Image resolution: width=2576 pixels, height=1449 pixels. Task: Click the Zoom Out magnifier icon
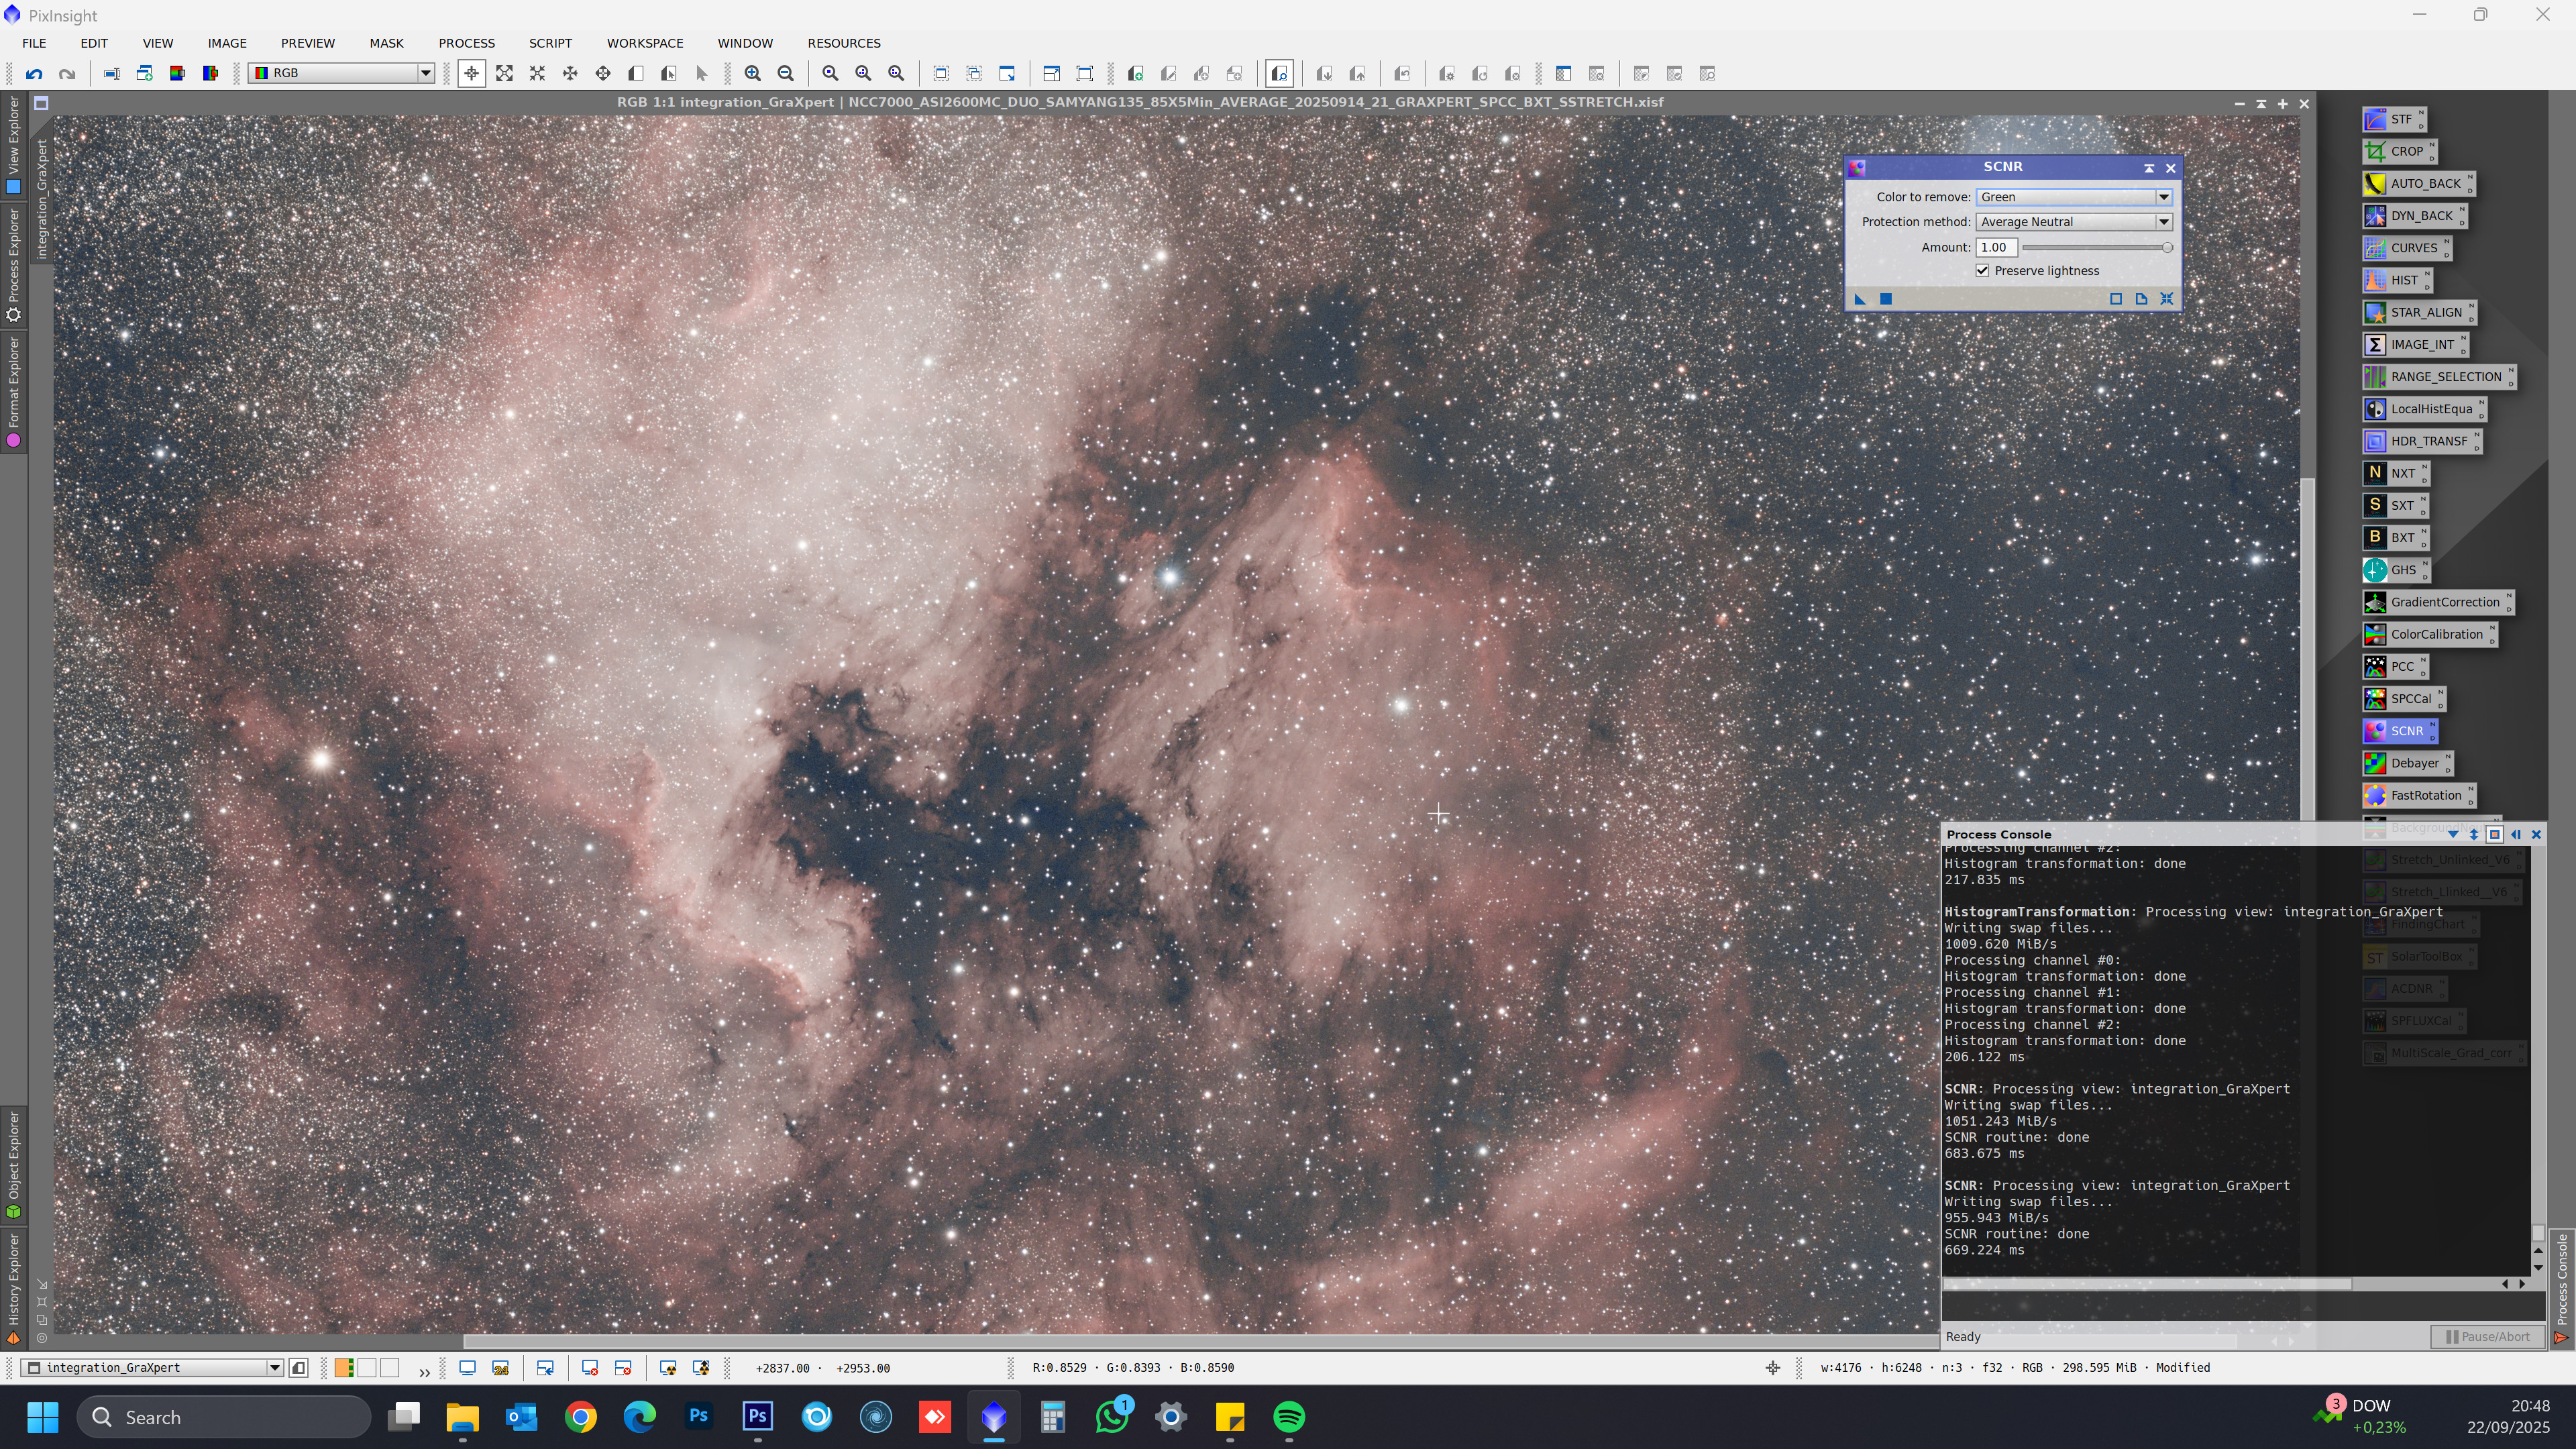pyautogui.click(x=786, y=73)
